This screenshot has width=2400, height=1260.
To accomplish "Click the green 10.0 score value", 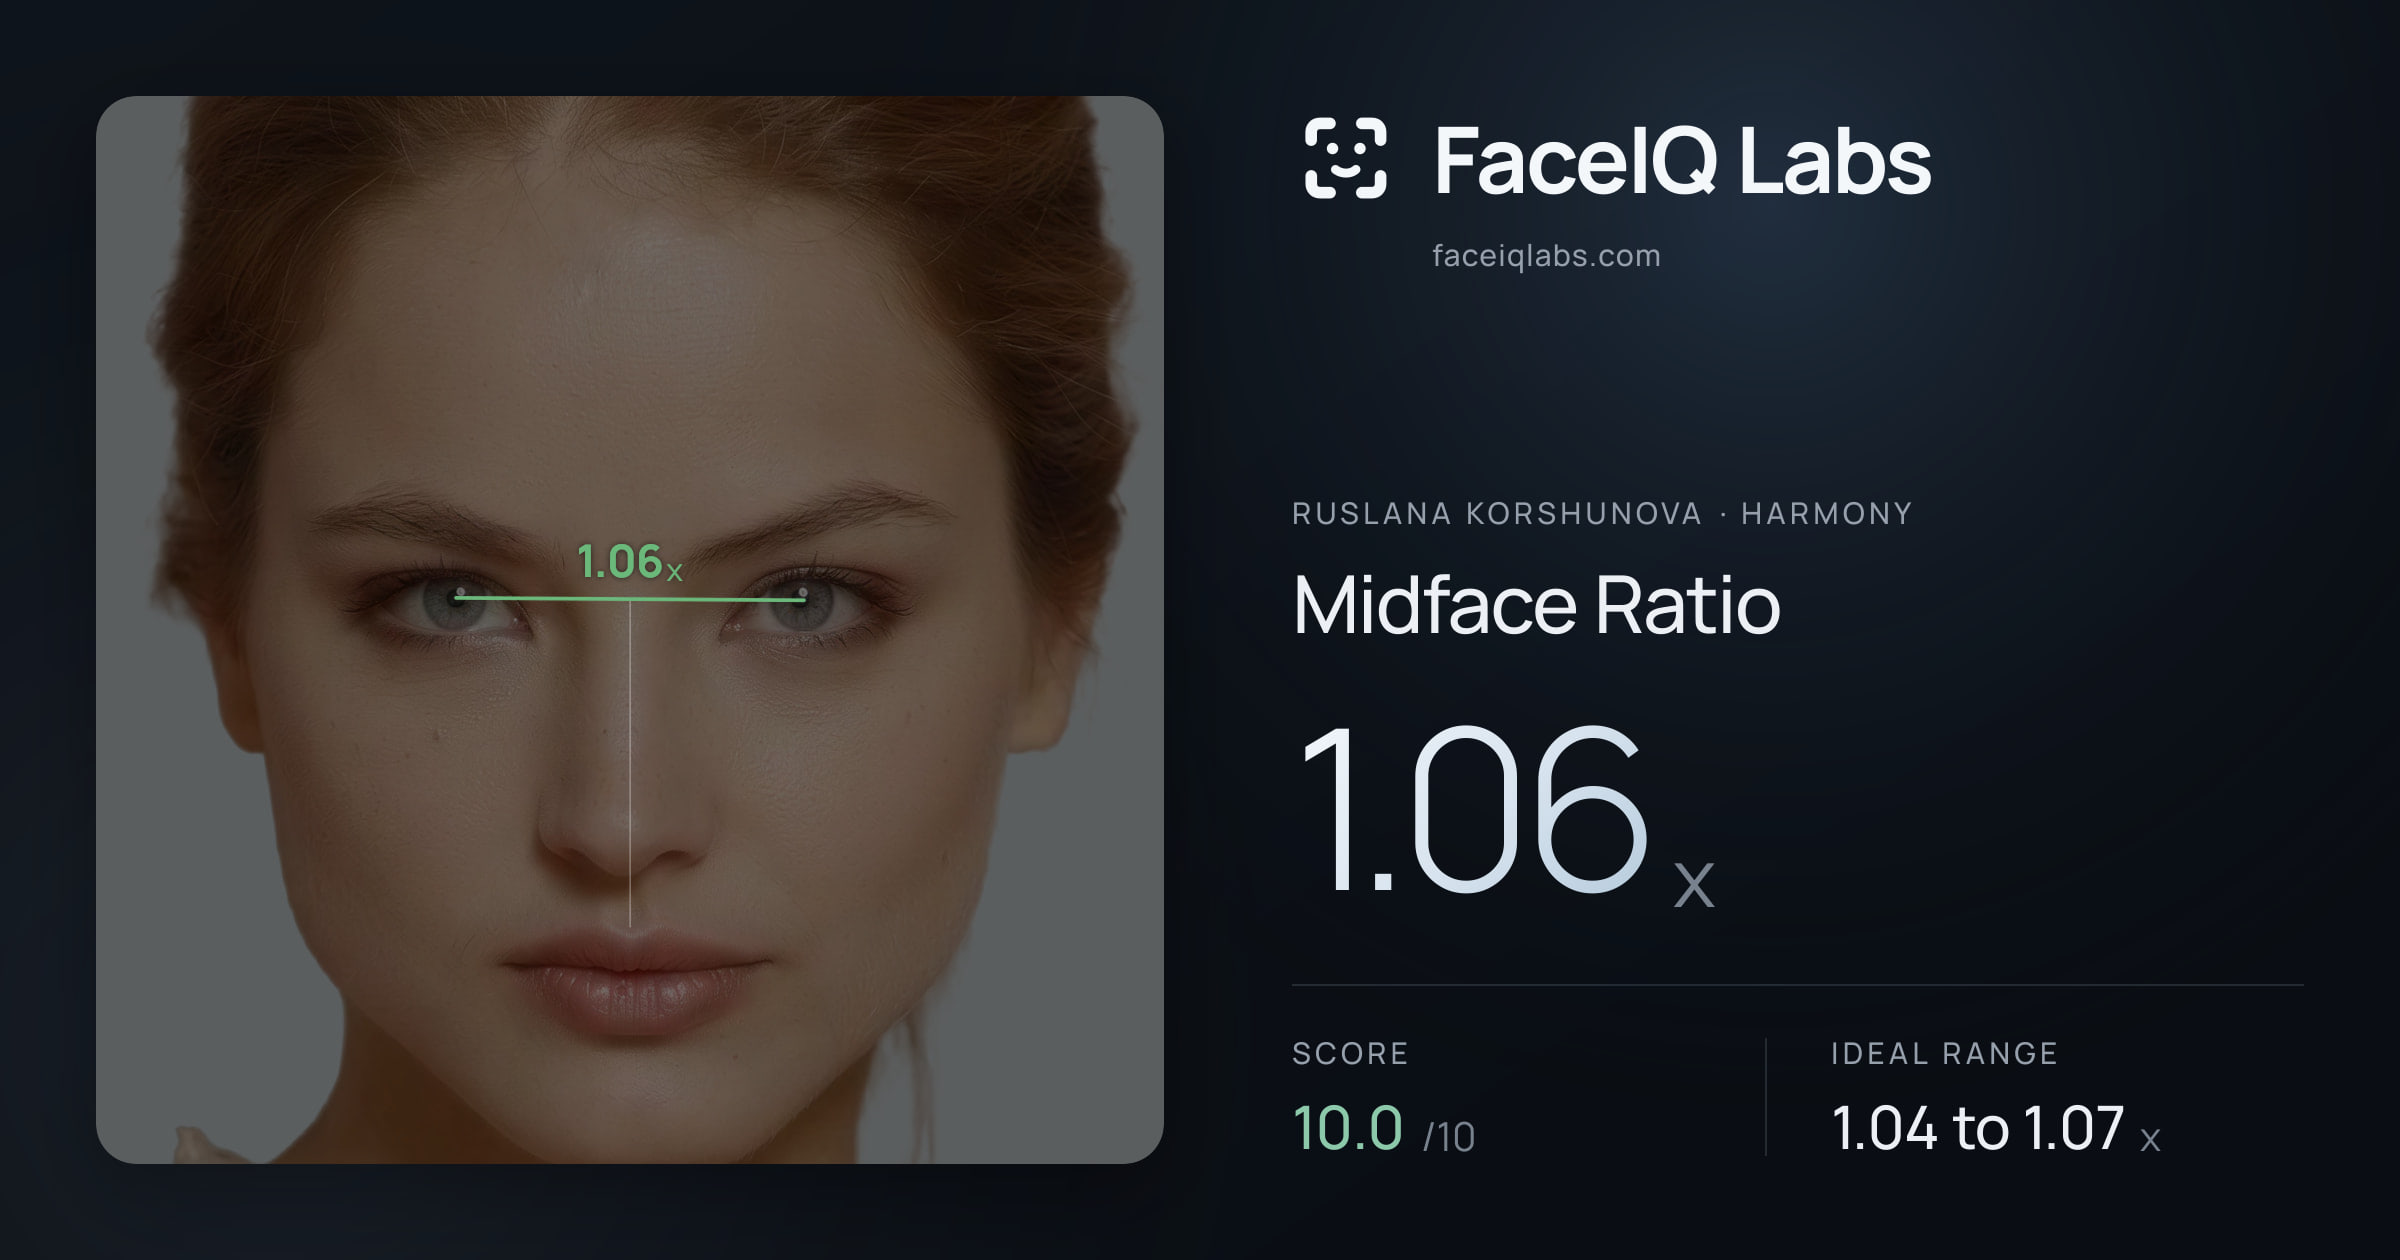I will pyautogui.click(x=1347, y=1128).
